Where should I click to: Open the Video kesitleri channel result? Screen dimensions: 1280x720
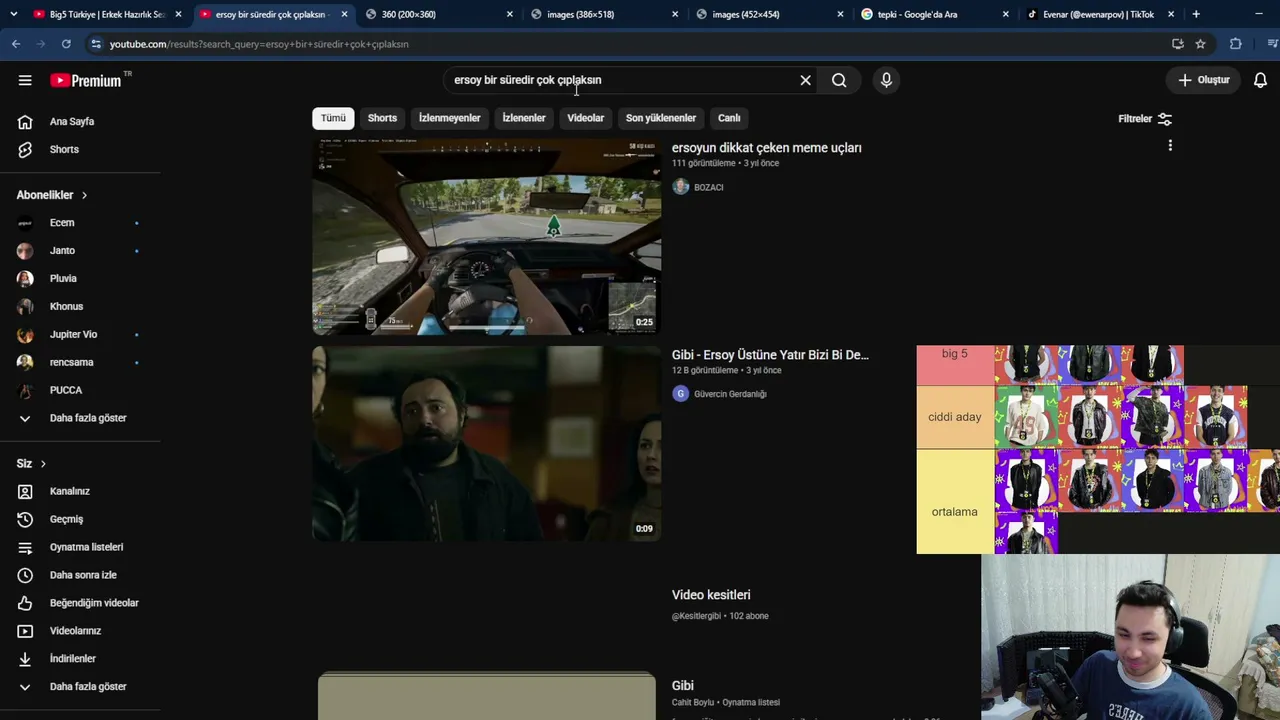(711, 595)
